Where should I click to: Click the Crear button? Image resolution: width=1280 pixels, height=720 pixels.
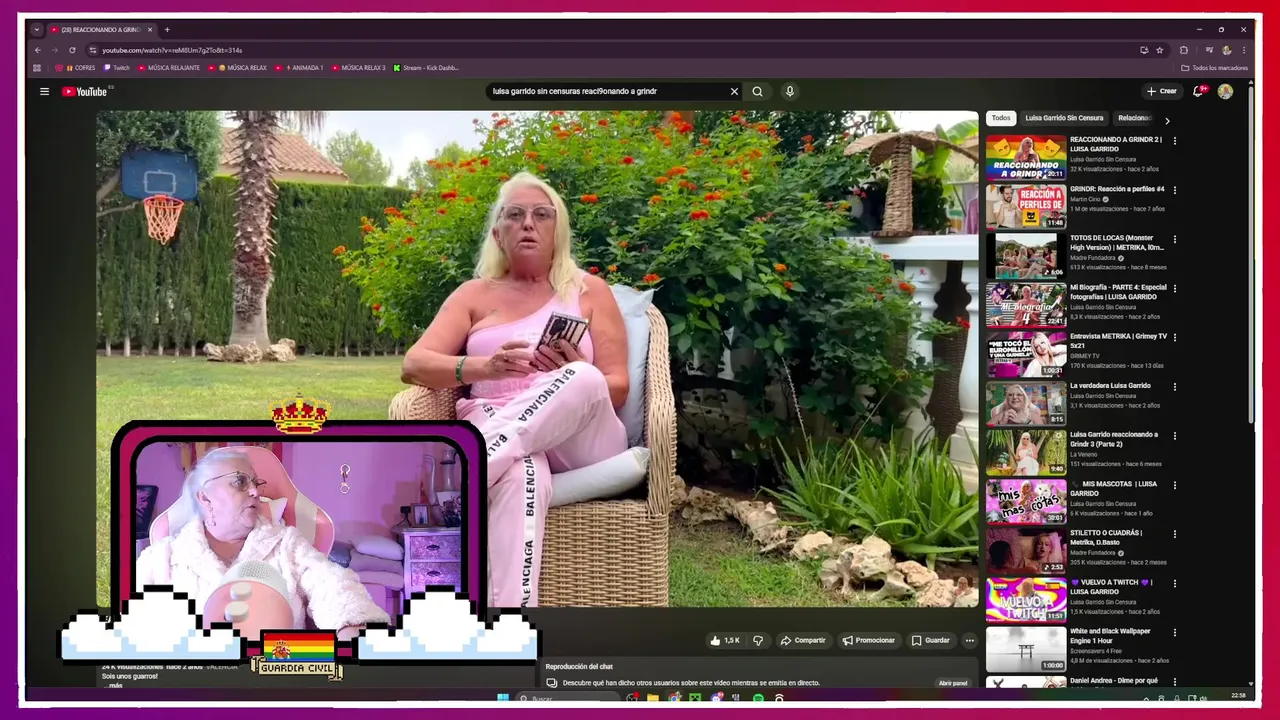pyautogui.click(x=1162, y=91)
